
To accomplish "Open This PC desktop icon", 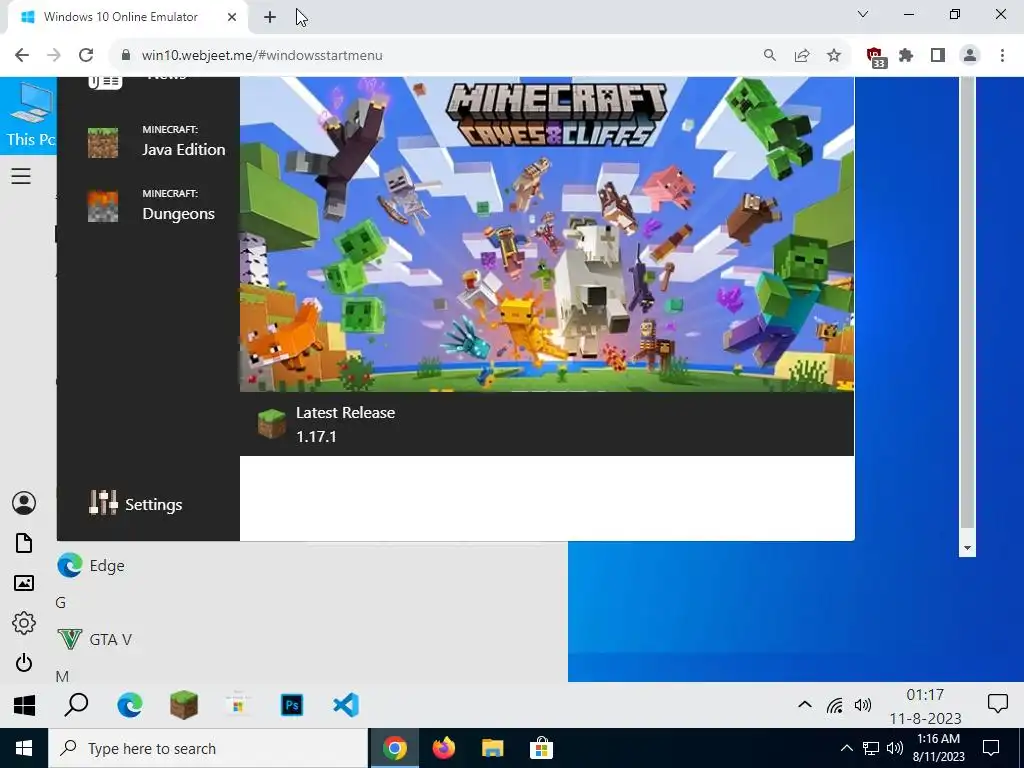I will click(x=29, y=115).
